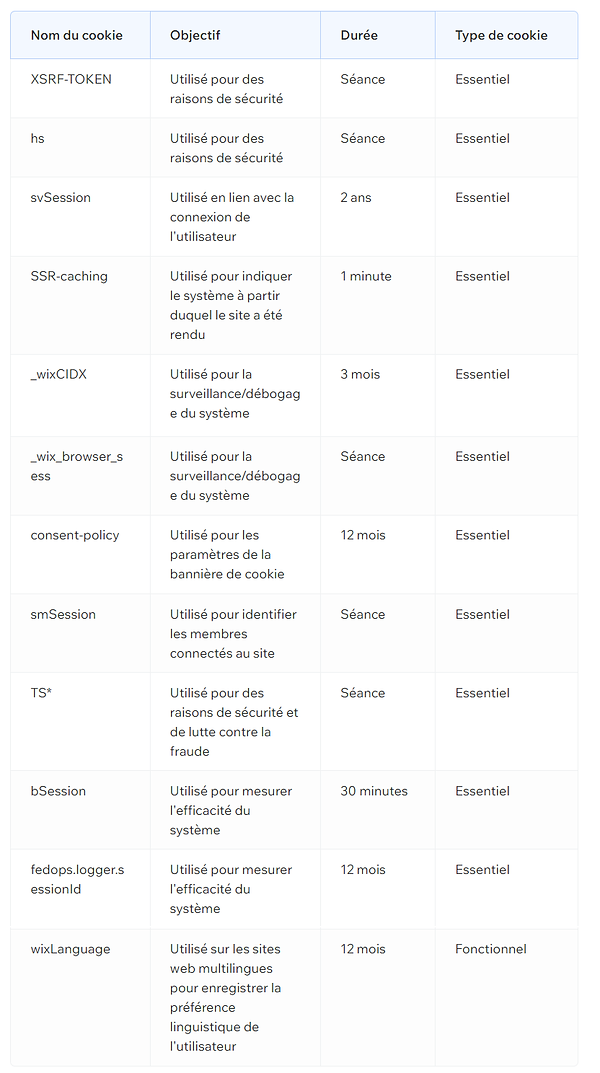600x1073 pixels.
Task: Click the wixLanguage cookie name
Action: [70, 949]
